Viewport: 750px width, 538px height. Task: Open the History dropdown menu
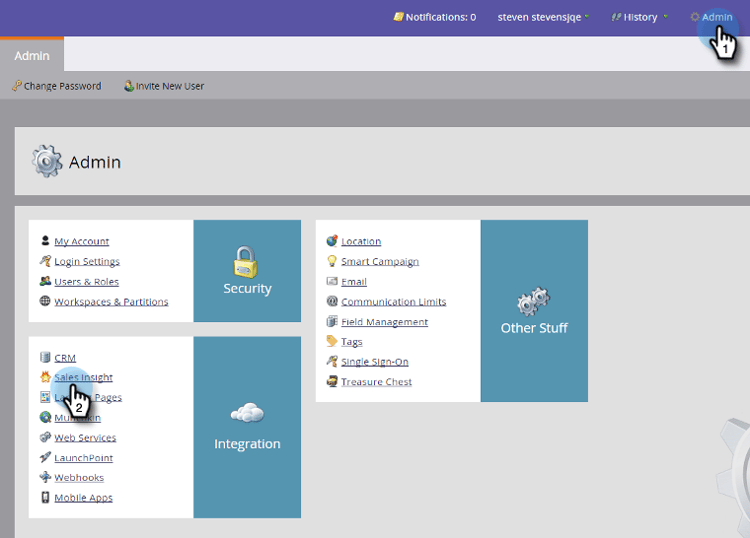pyautogui.click(x=639, y=17)
